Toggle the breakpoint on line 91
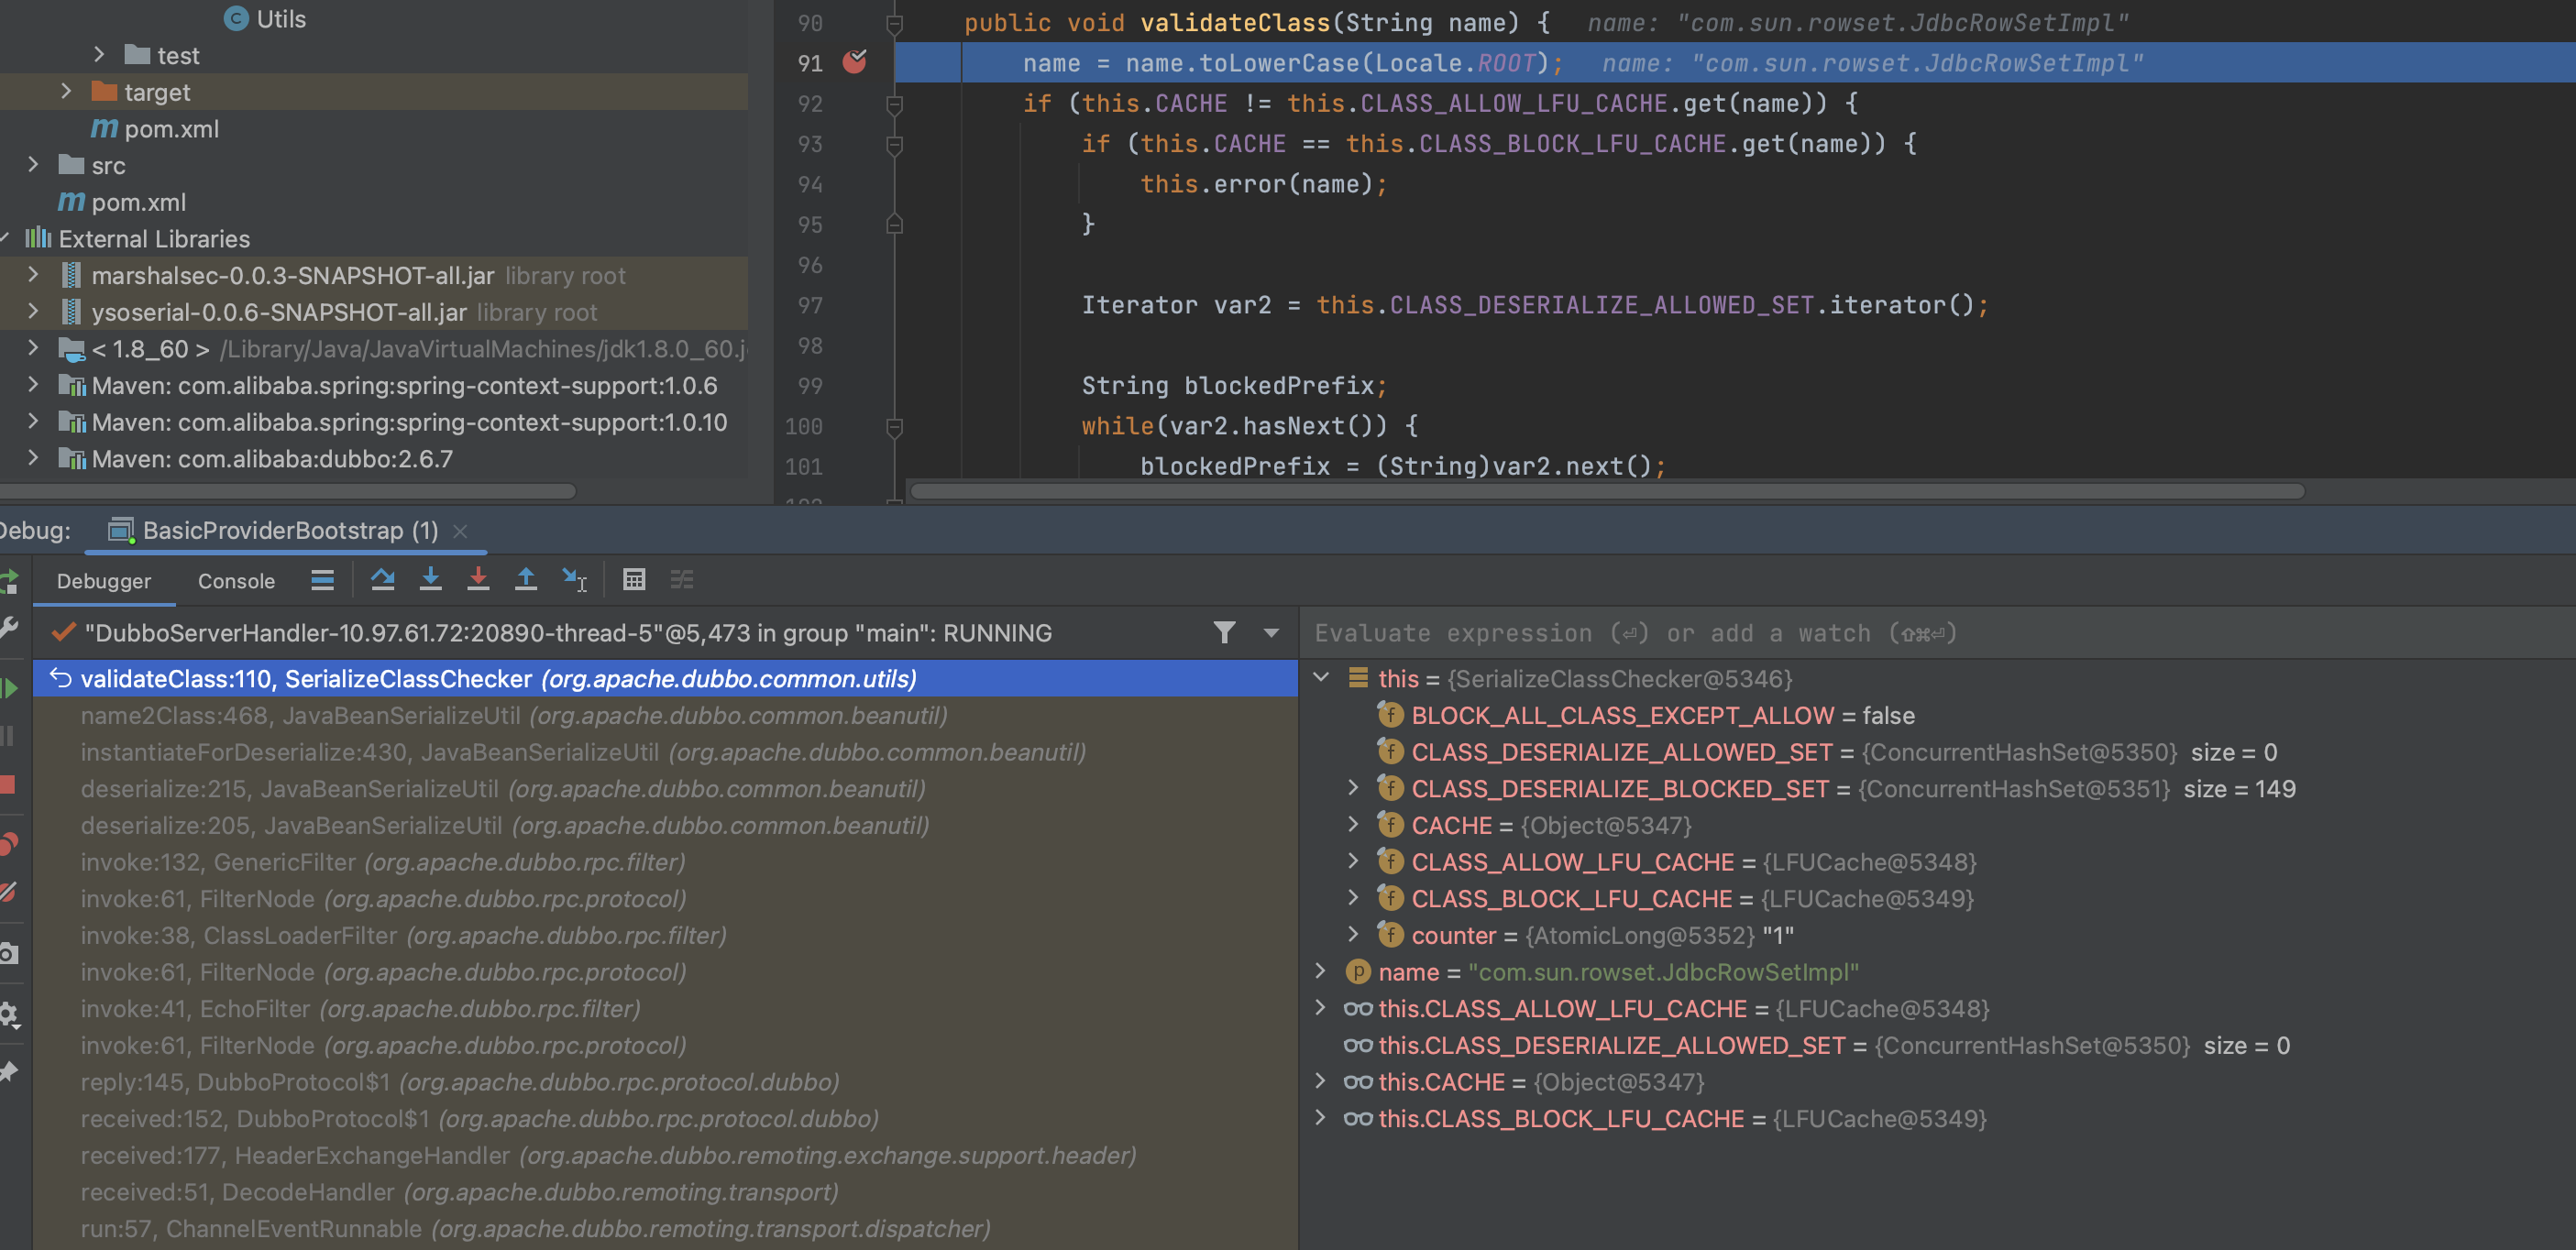The height and width of the screenshot is (1250, 2576). (x=855, y=63)
